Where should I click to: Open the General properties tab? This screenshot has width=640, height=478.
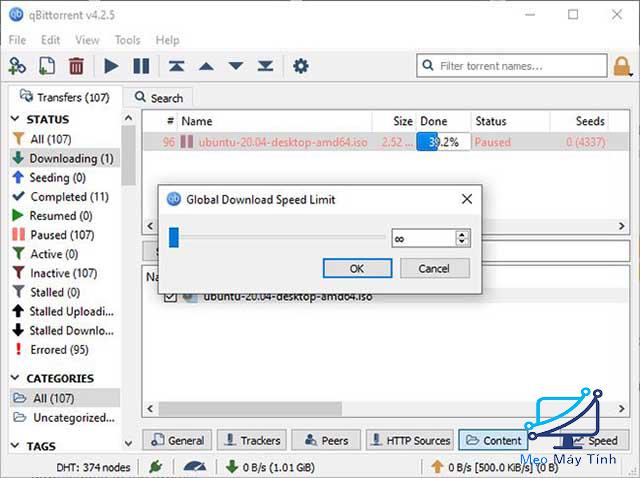click(x=177, y=440)
